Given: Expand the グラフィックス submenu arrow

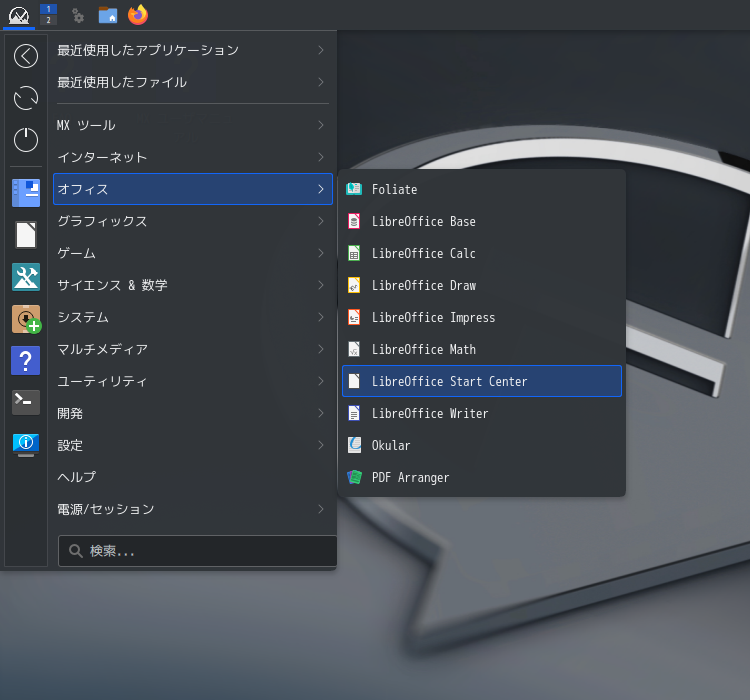Looking at the screenshot, I should coord(321,221).
